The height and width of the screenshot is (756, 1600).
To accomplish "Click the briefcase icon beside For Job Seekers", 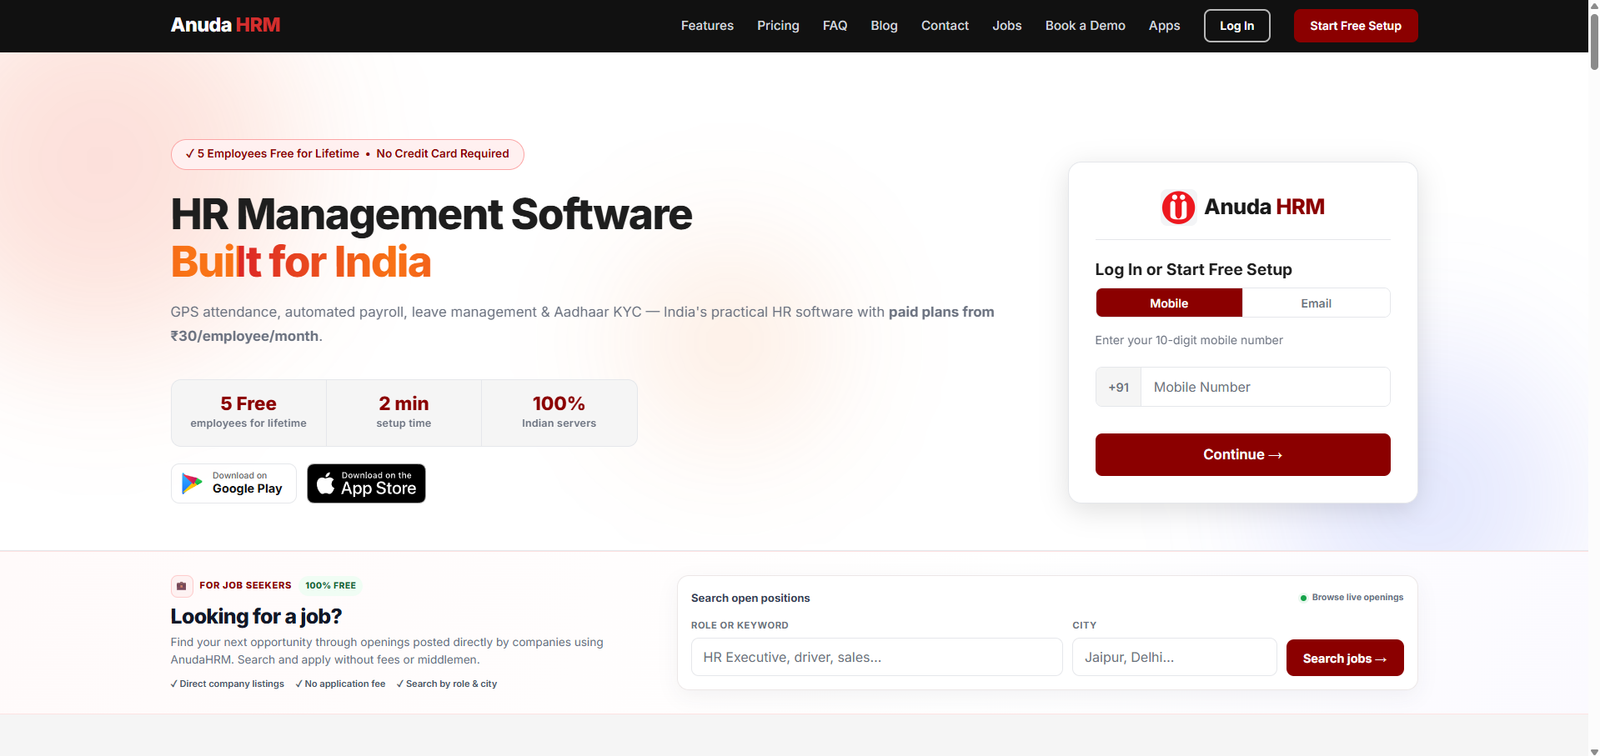I will coord(181,586).
